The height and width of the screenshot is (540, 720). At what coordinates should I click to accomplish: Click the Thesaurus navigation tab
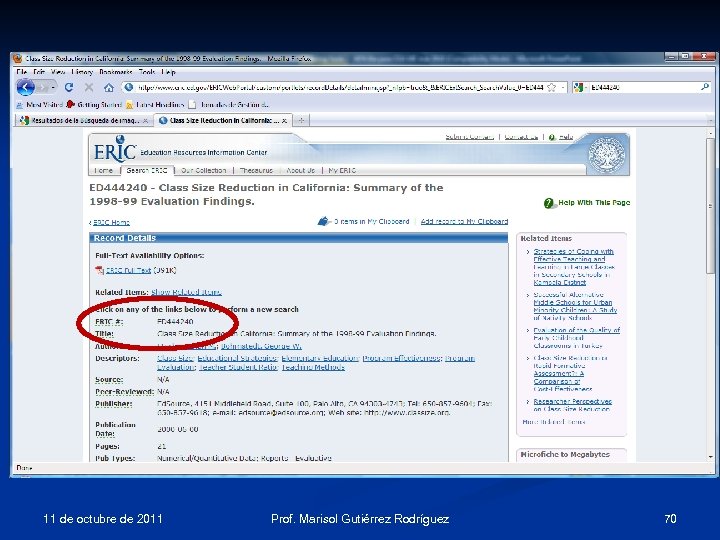[256, 170]
